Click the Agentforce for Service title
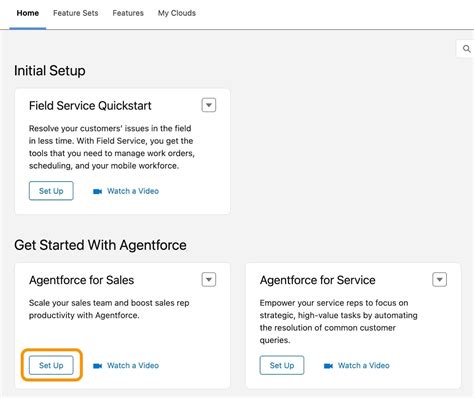 point(317,280)
